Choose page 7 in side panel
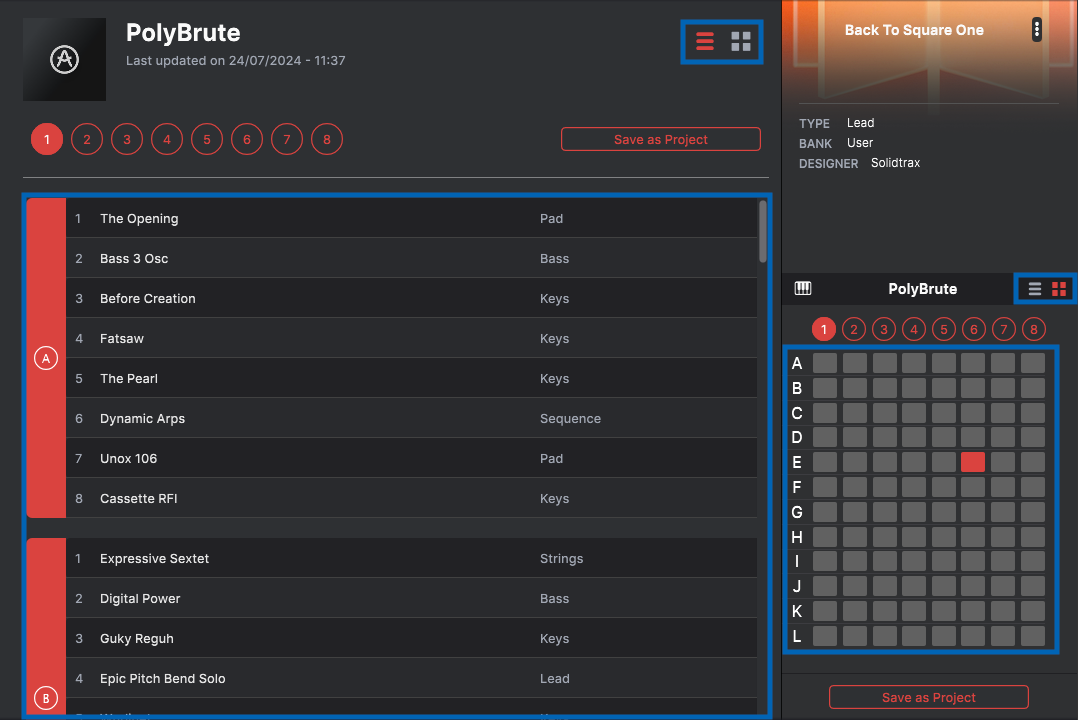This screenshot has width=1078, height=720. tap(1004, 329)
